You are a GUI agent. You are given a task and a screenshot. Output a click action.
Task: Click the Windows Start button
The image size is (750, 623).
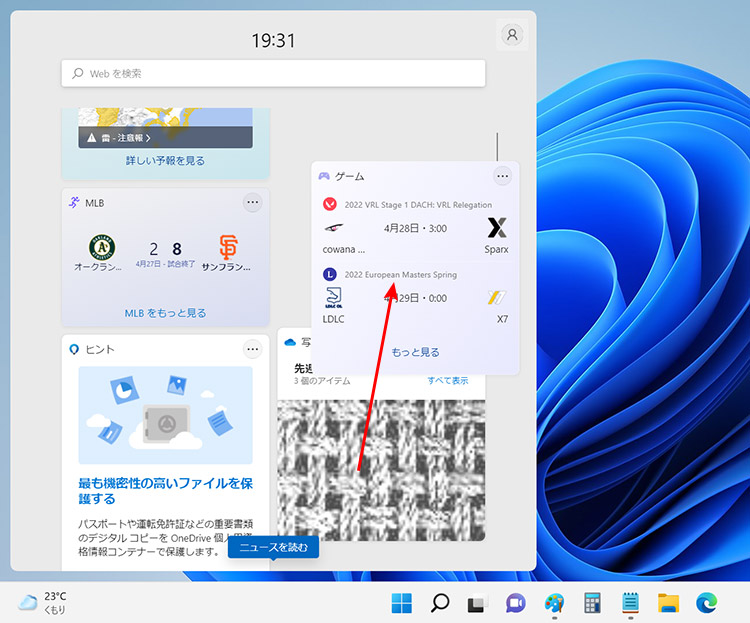[402, 603]
